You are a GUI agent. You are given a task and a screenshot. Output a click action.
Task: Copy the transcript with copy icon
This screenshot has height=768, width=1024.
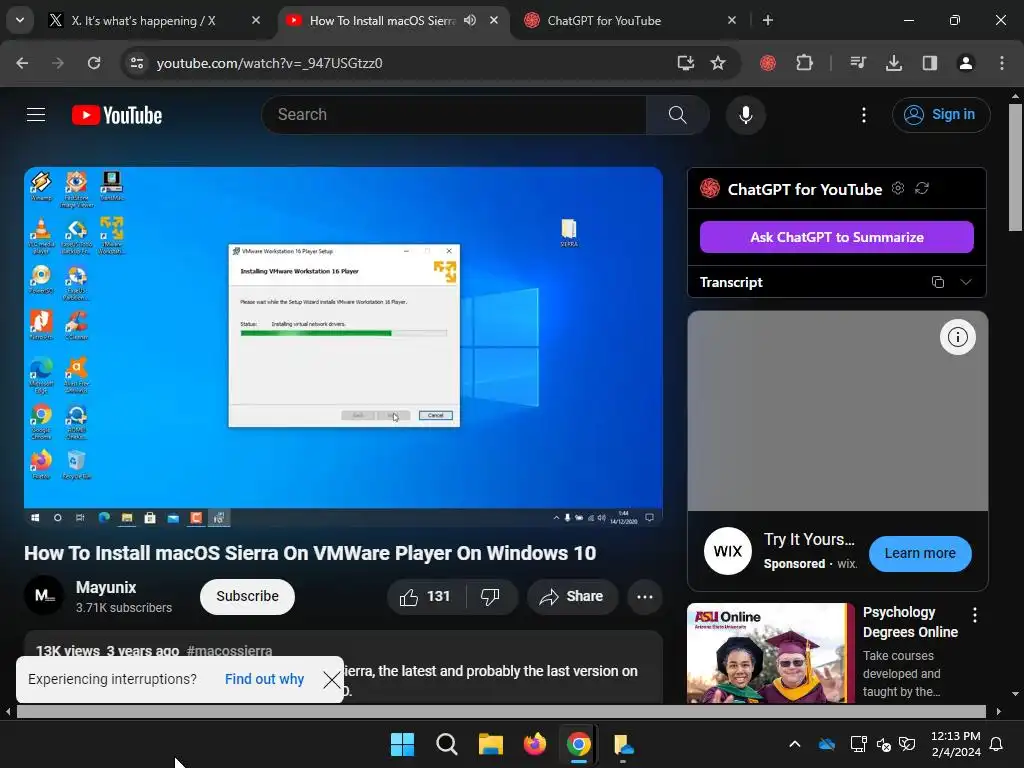[x=938, y=282]
